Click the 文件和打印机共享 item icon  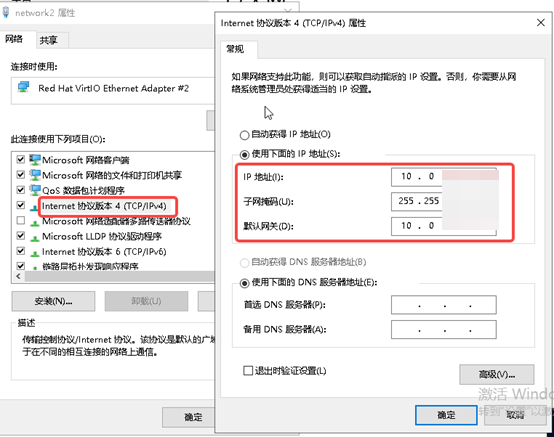pos(35,175)
